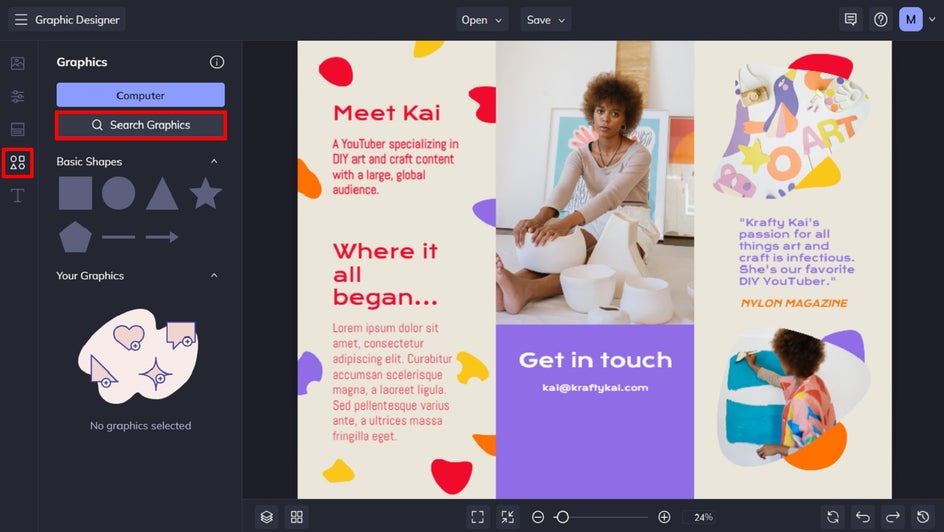Viewport: 944px width, 532px height.
Task: Select the kai@kraftykai.com text
Action: [595, 388]
